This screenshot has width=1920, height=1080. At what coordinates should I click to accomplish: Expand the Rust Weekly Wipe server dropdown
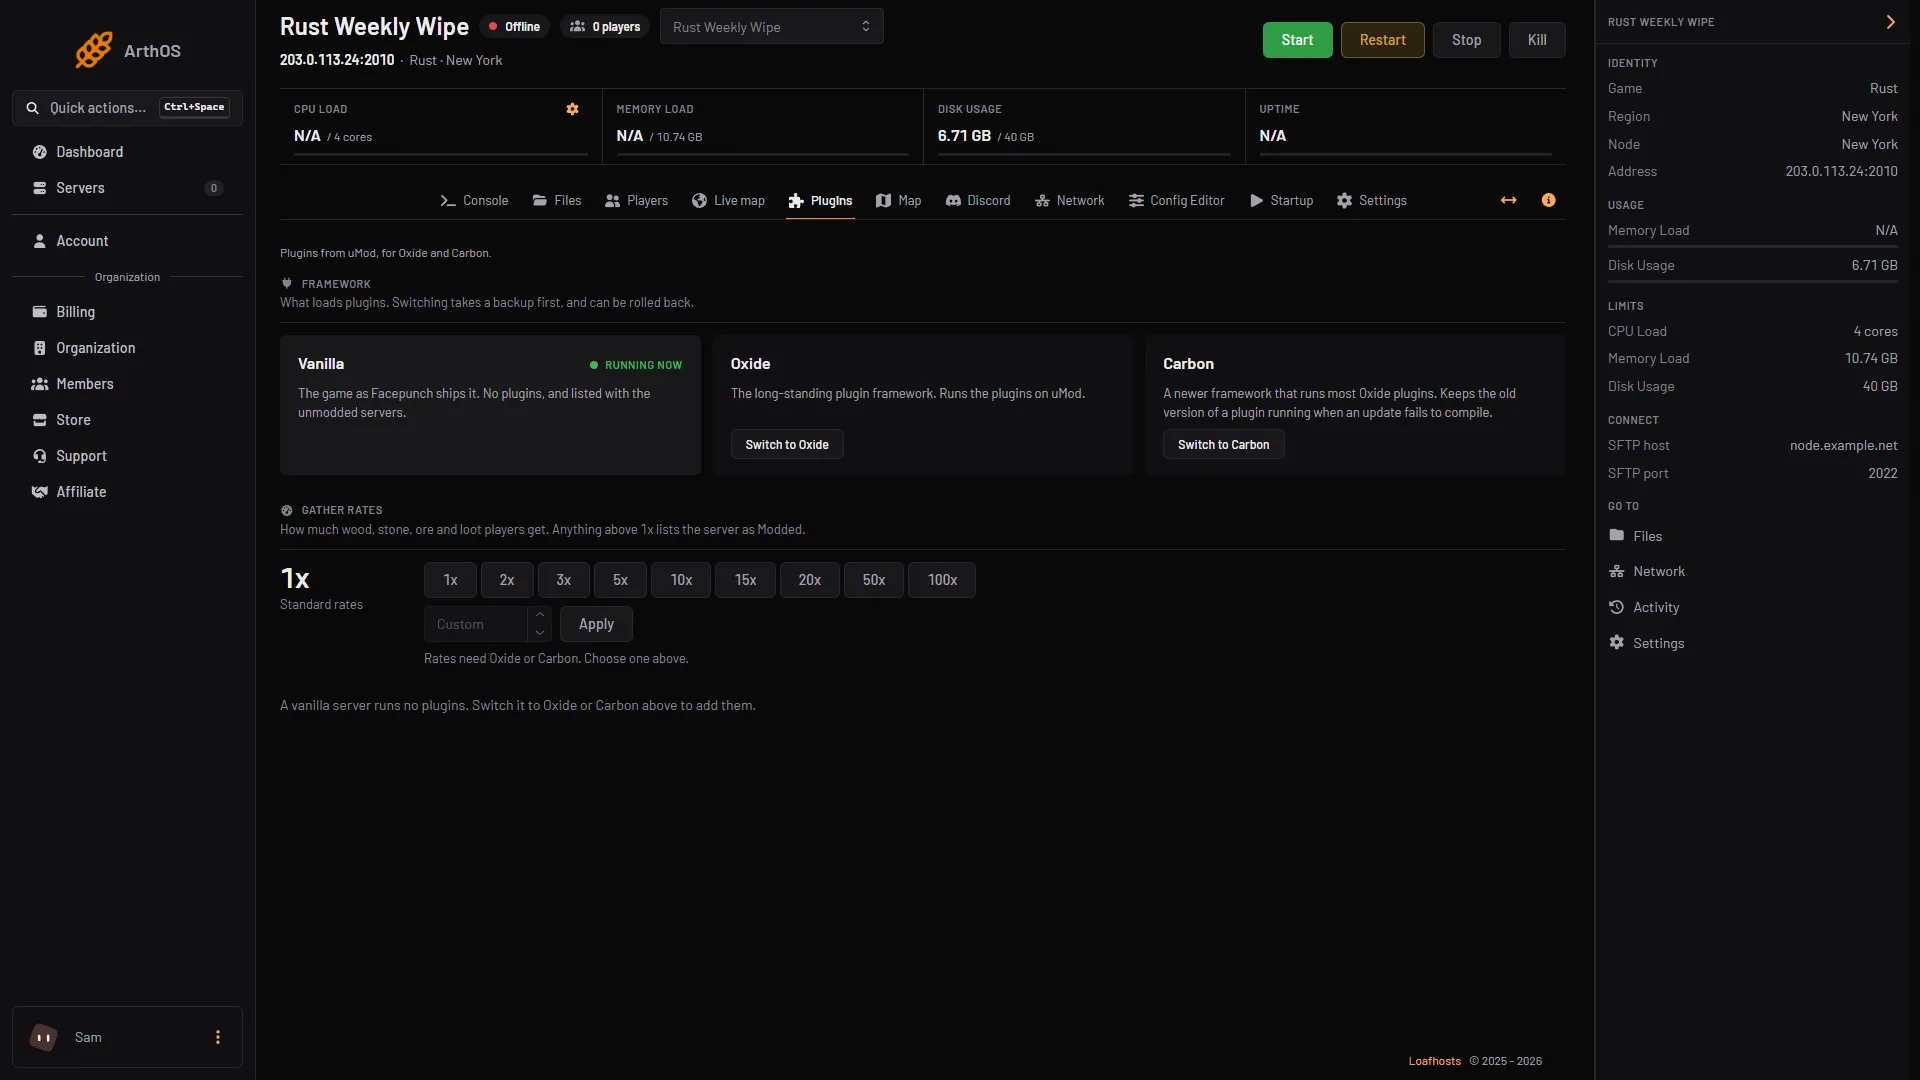pyautogui.click(x=771, y=27)
